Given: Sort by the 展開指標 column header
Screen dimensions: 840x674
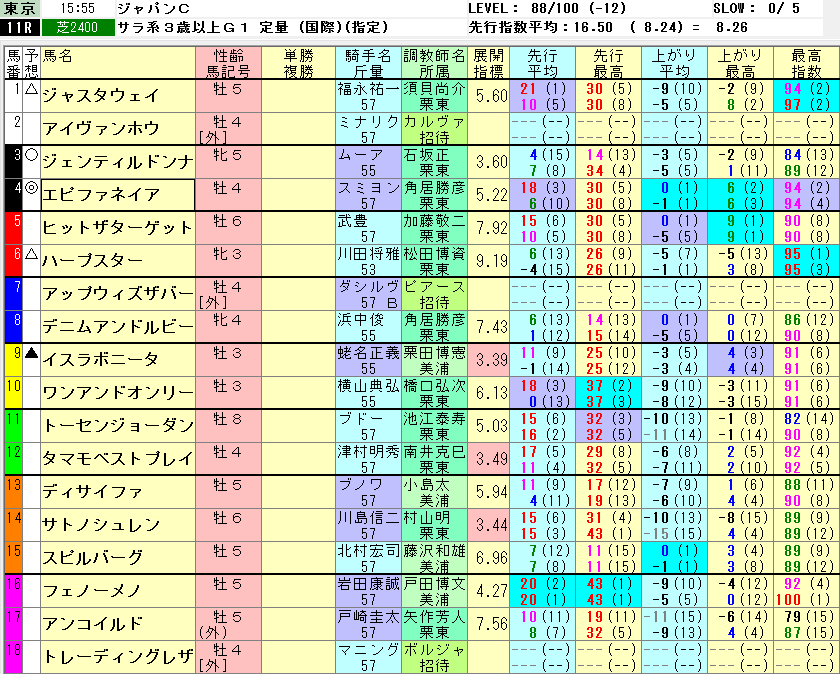Looking at the screenshot, I should coord(489,62).
